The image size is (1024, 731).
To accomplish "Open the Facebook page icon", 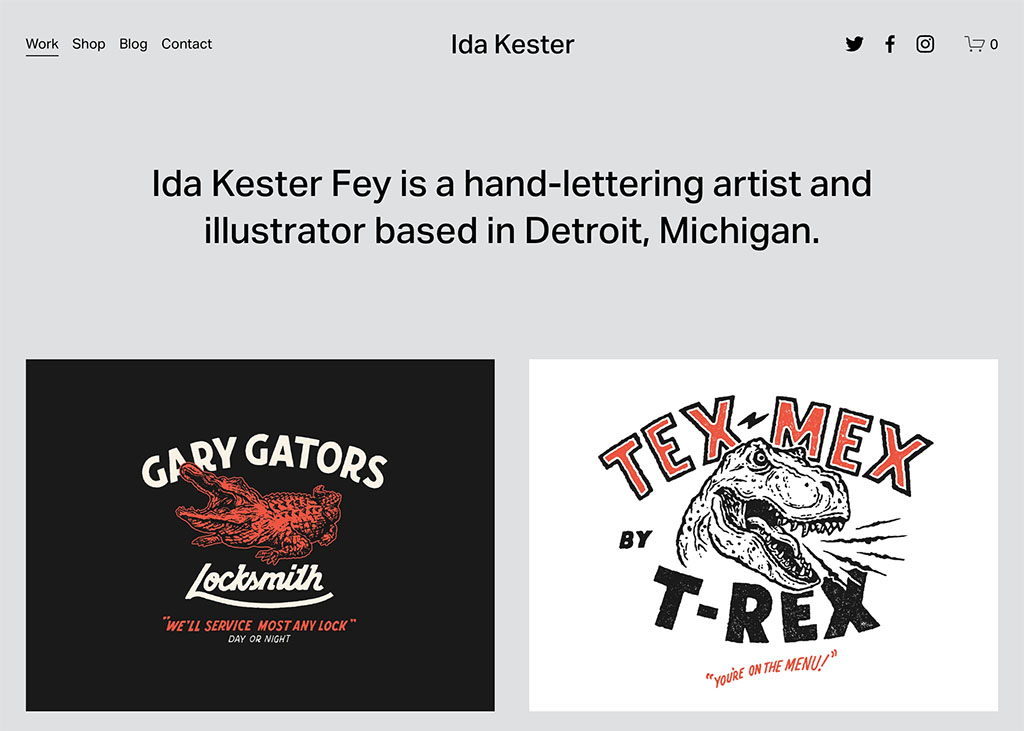I will click(889, 44).
